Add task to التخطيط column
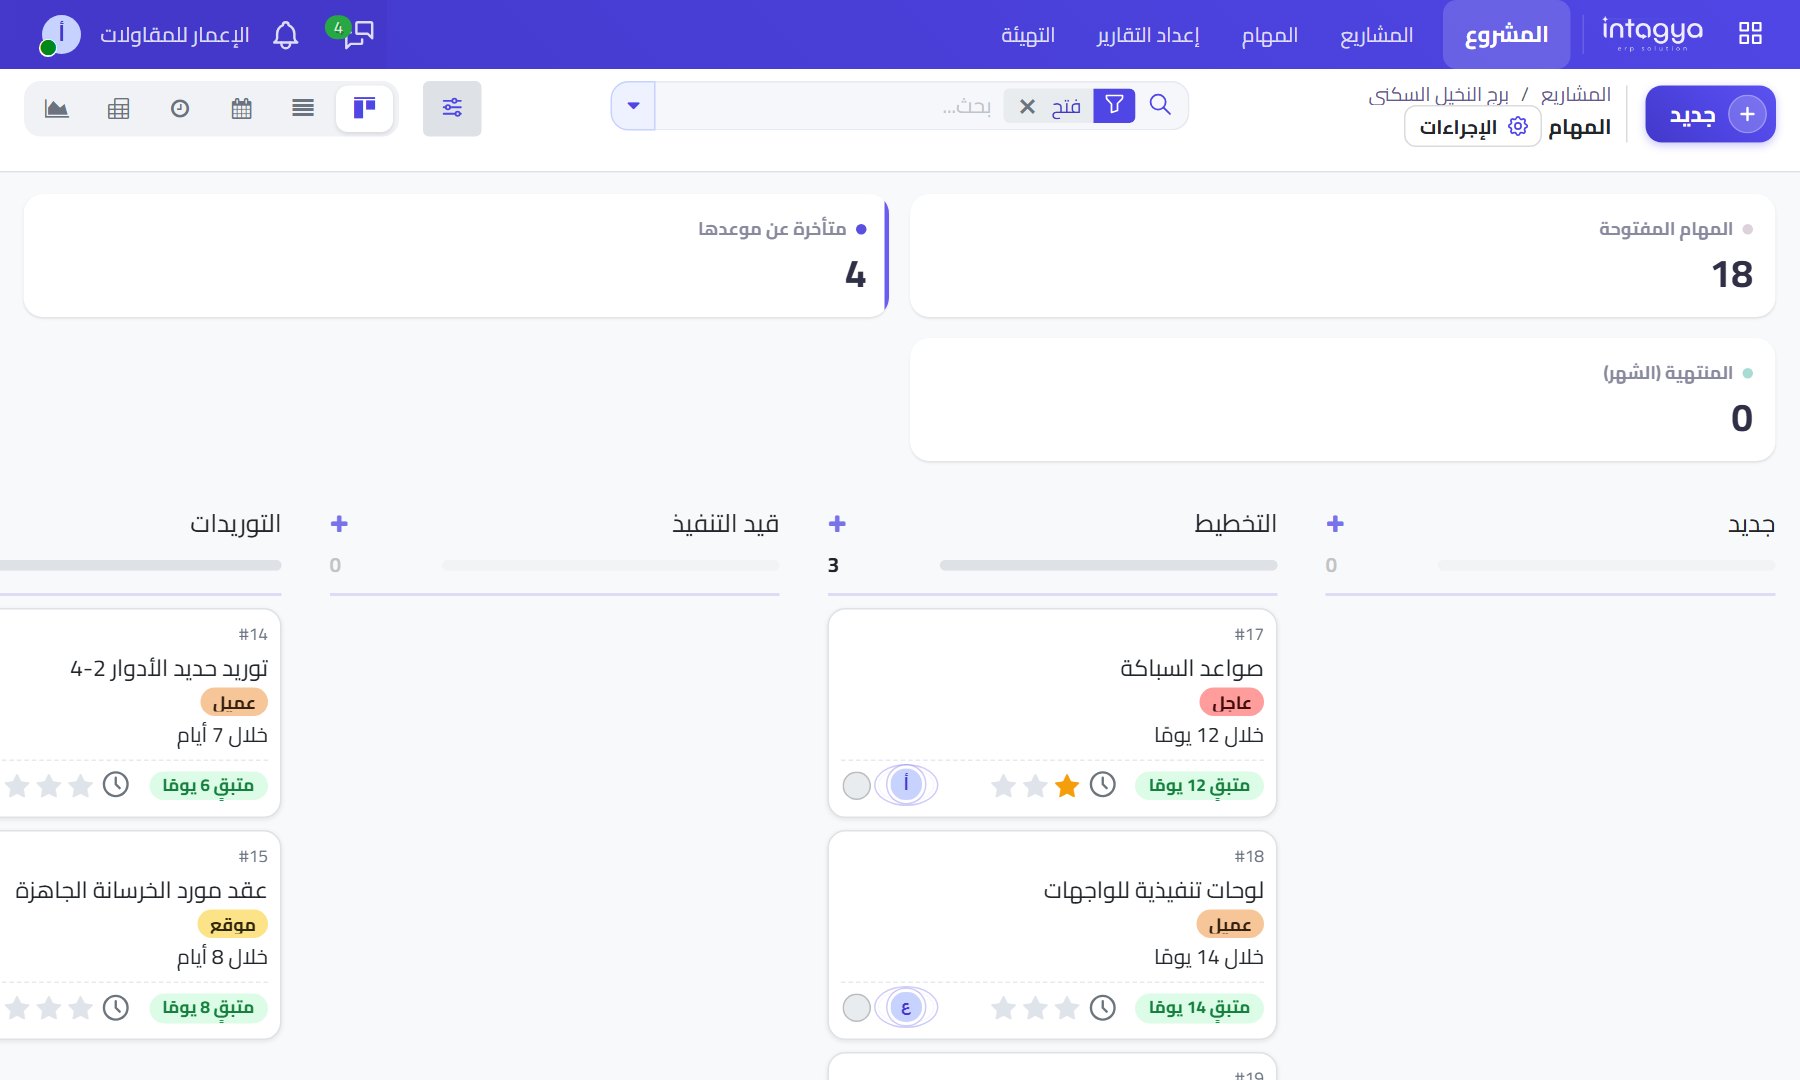Image resolution: width=1800 pixels, height=1080 pixels. point(837,523)
